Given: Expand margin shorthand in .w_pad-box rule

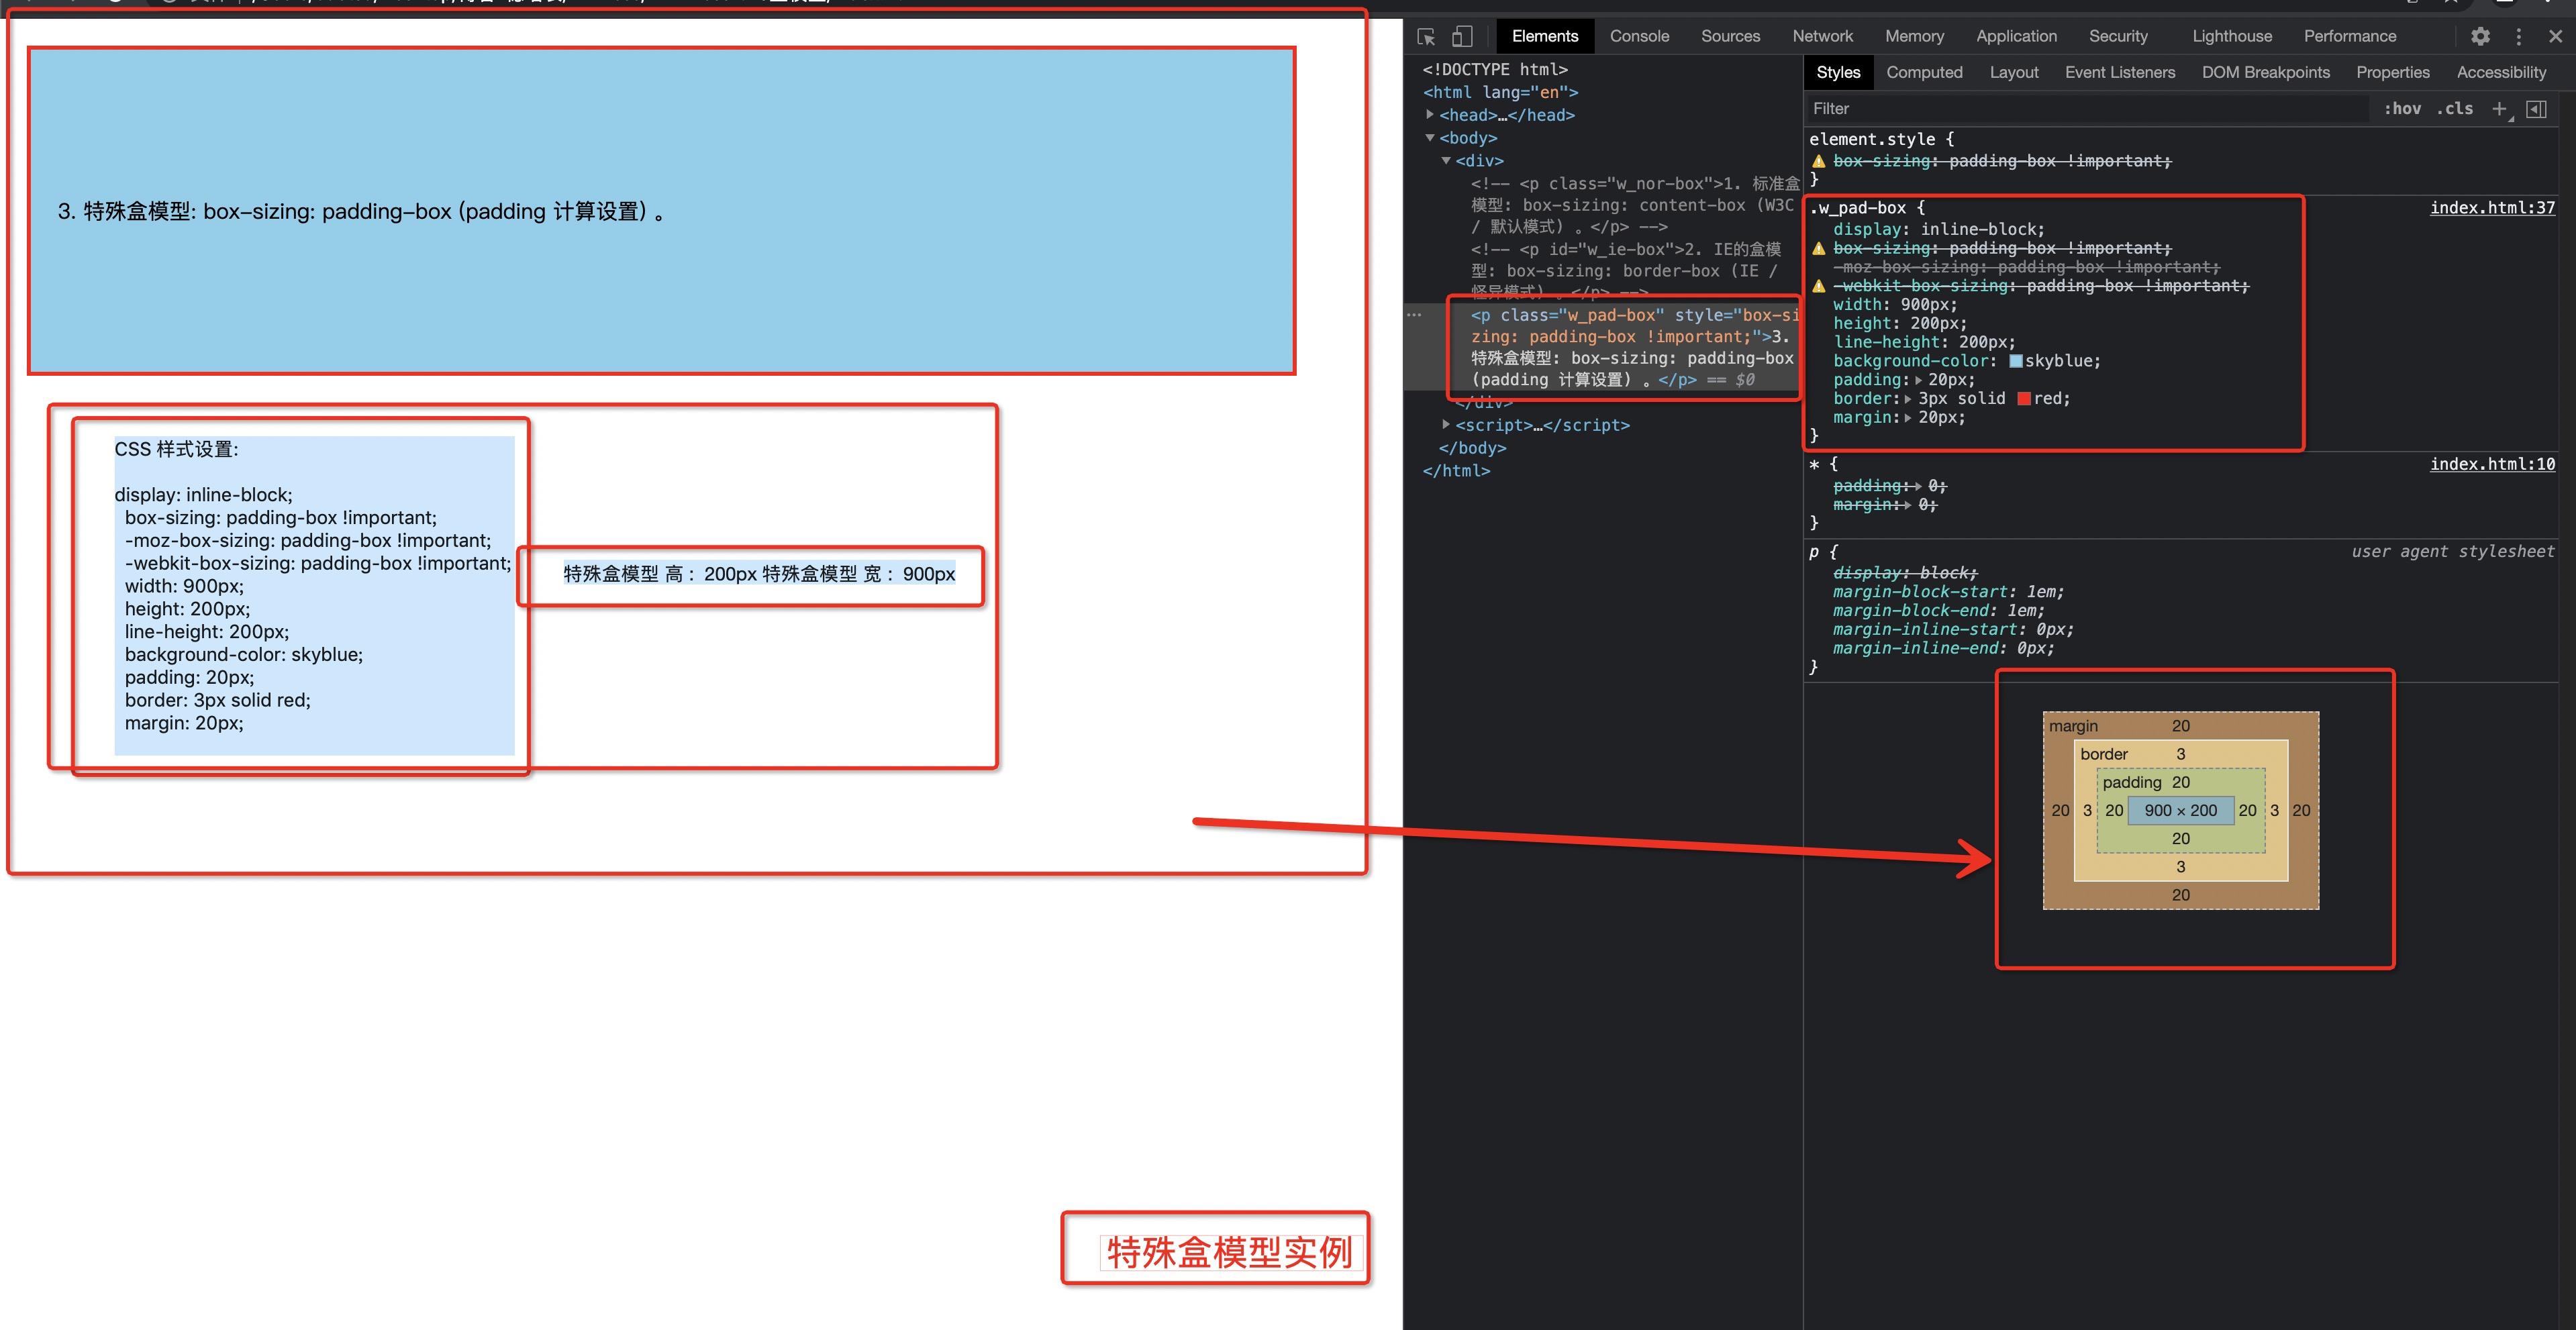Looking at the screenshot, I should (1908, 418).
